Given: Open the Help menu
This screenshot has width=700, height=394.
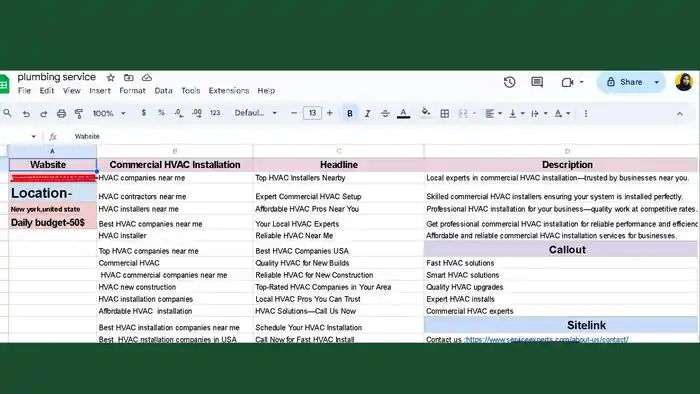Looking at the screenshot, I should tap(266, 91).
